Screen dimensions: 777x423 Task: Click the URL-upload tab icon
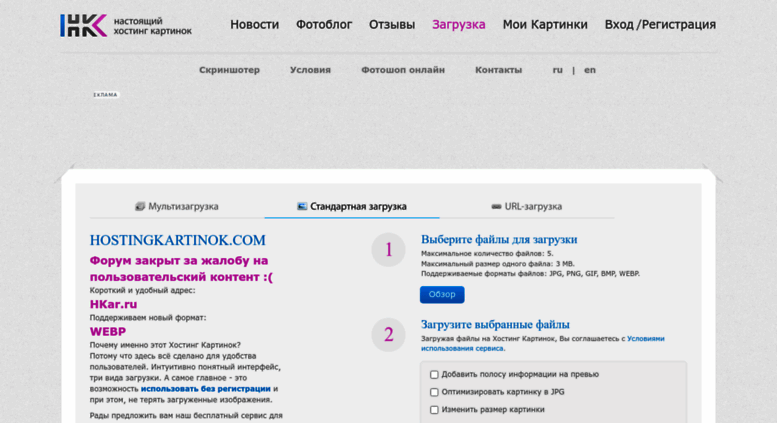click(x=496, y=207)
